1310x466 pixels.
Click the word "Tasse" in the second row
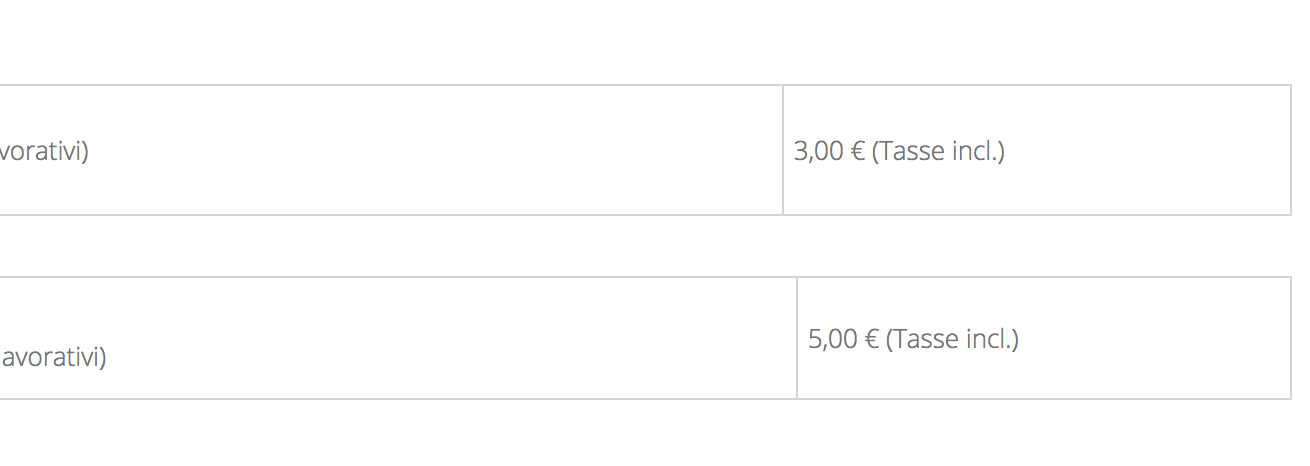pos(925,339)
